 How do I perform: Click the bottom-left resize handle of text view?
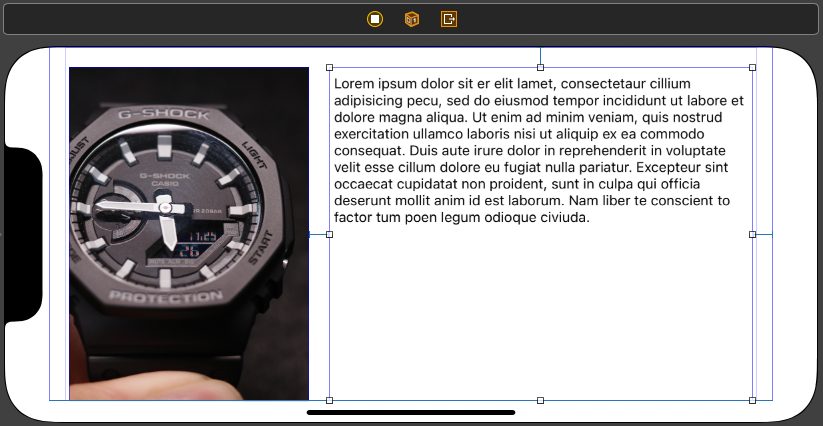pos(330,400)
